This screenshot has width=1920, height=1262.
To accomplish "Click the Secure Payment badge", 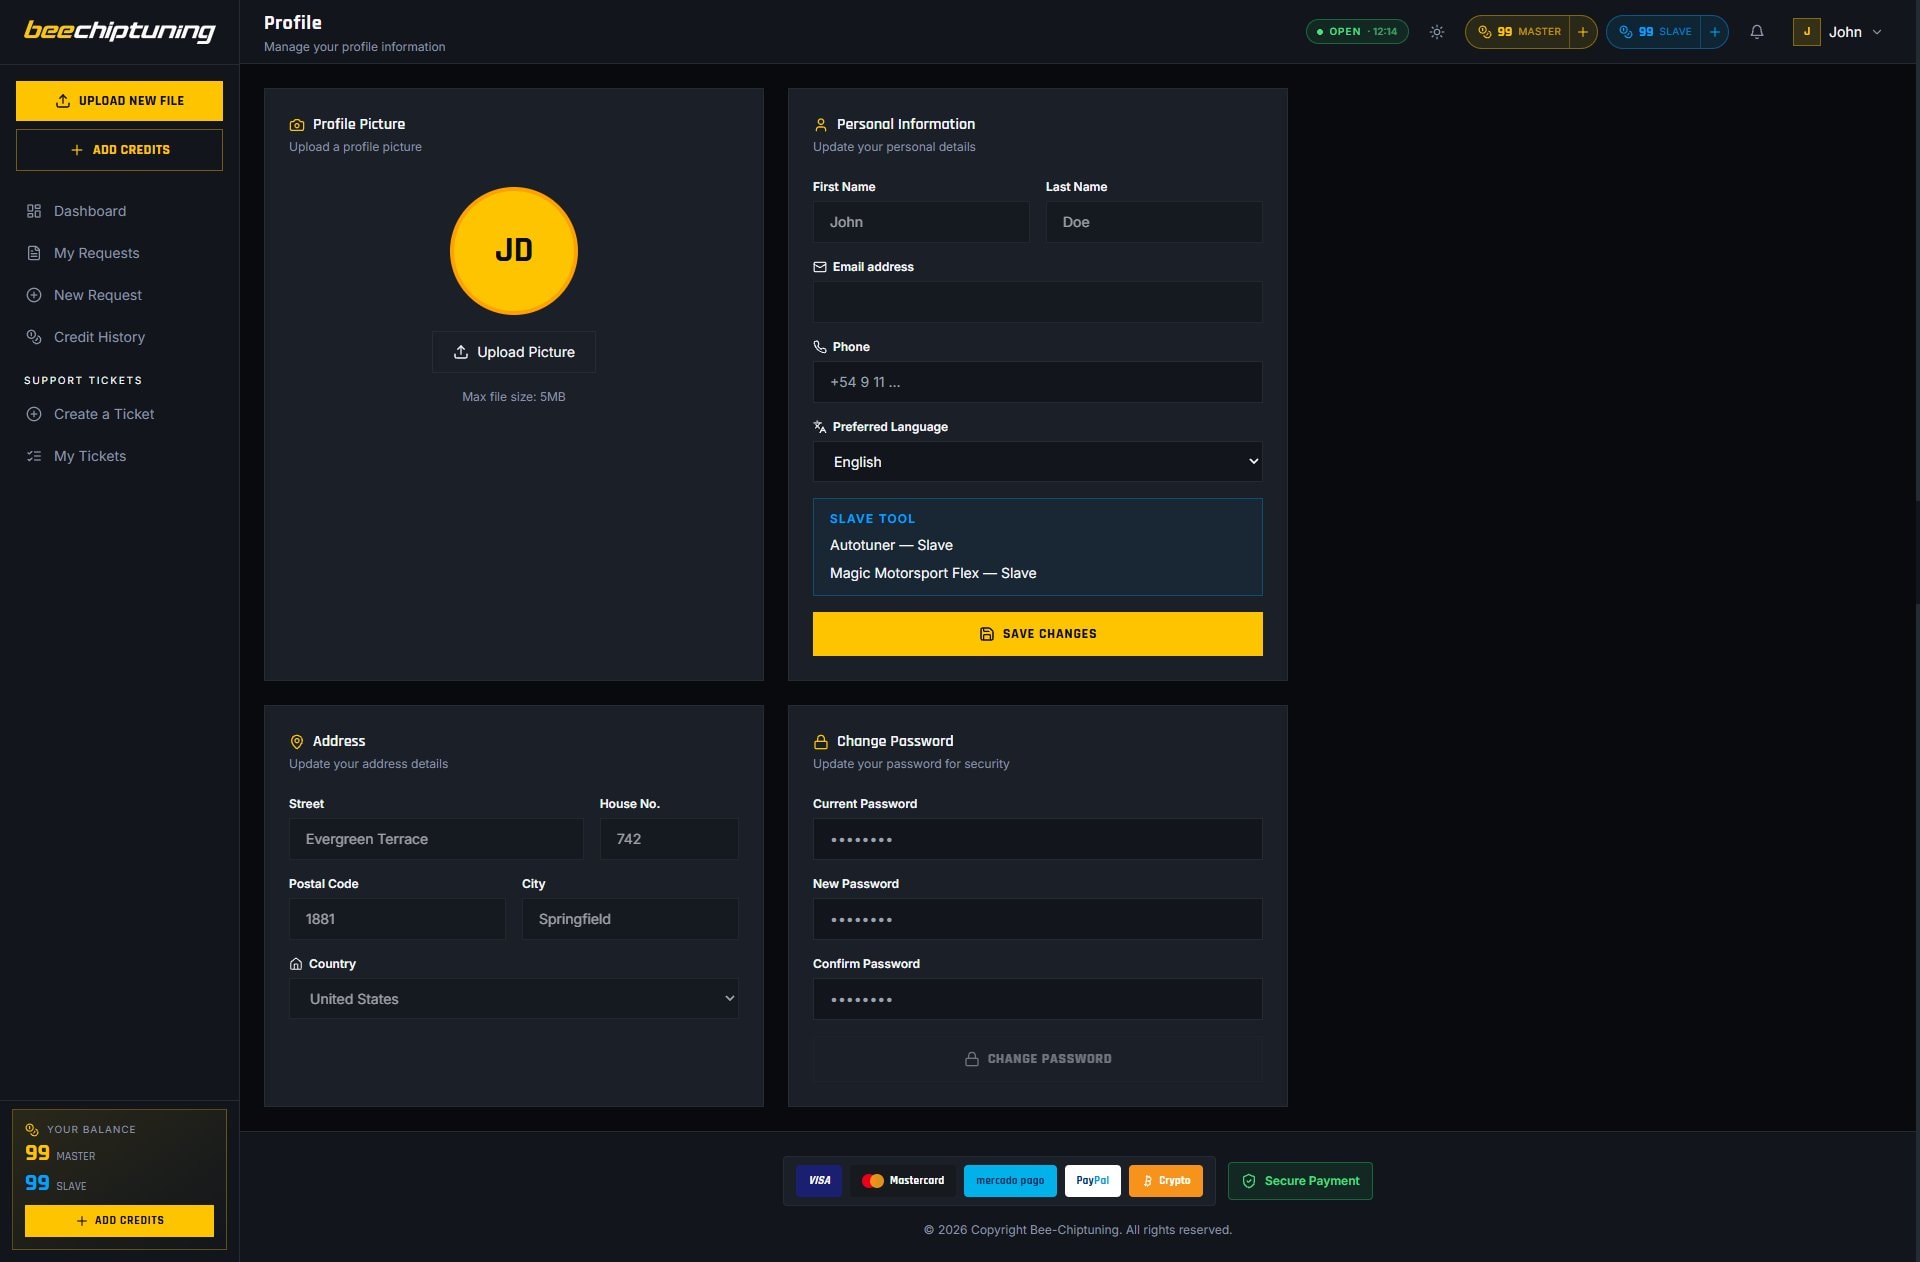I will pyautogui.click(x=1300, y=1181).
